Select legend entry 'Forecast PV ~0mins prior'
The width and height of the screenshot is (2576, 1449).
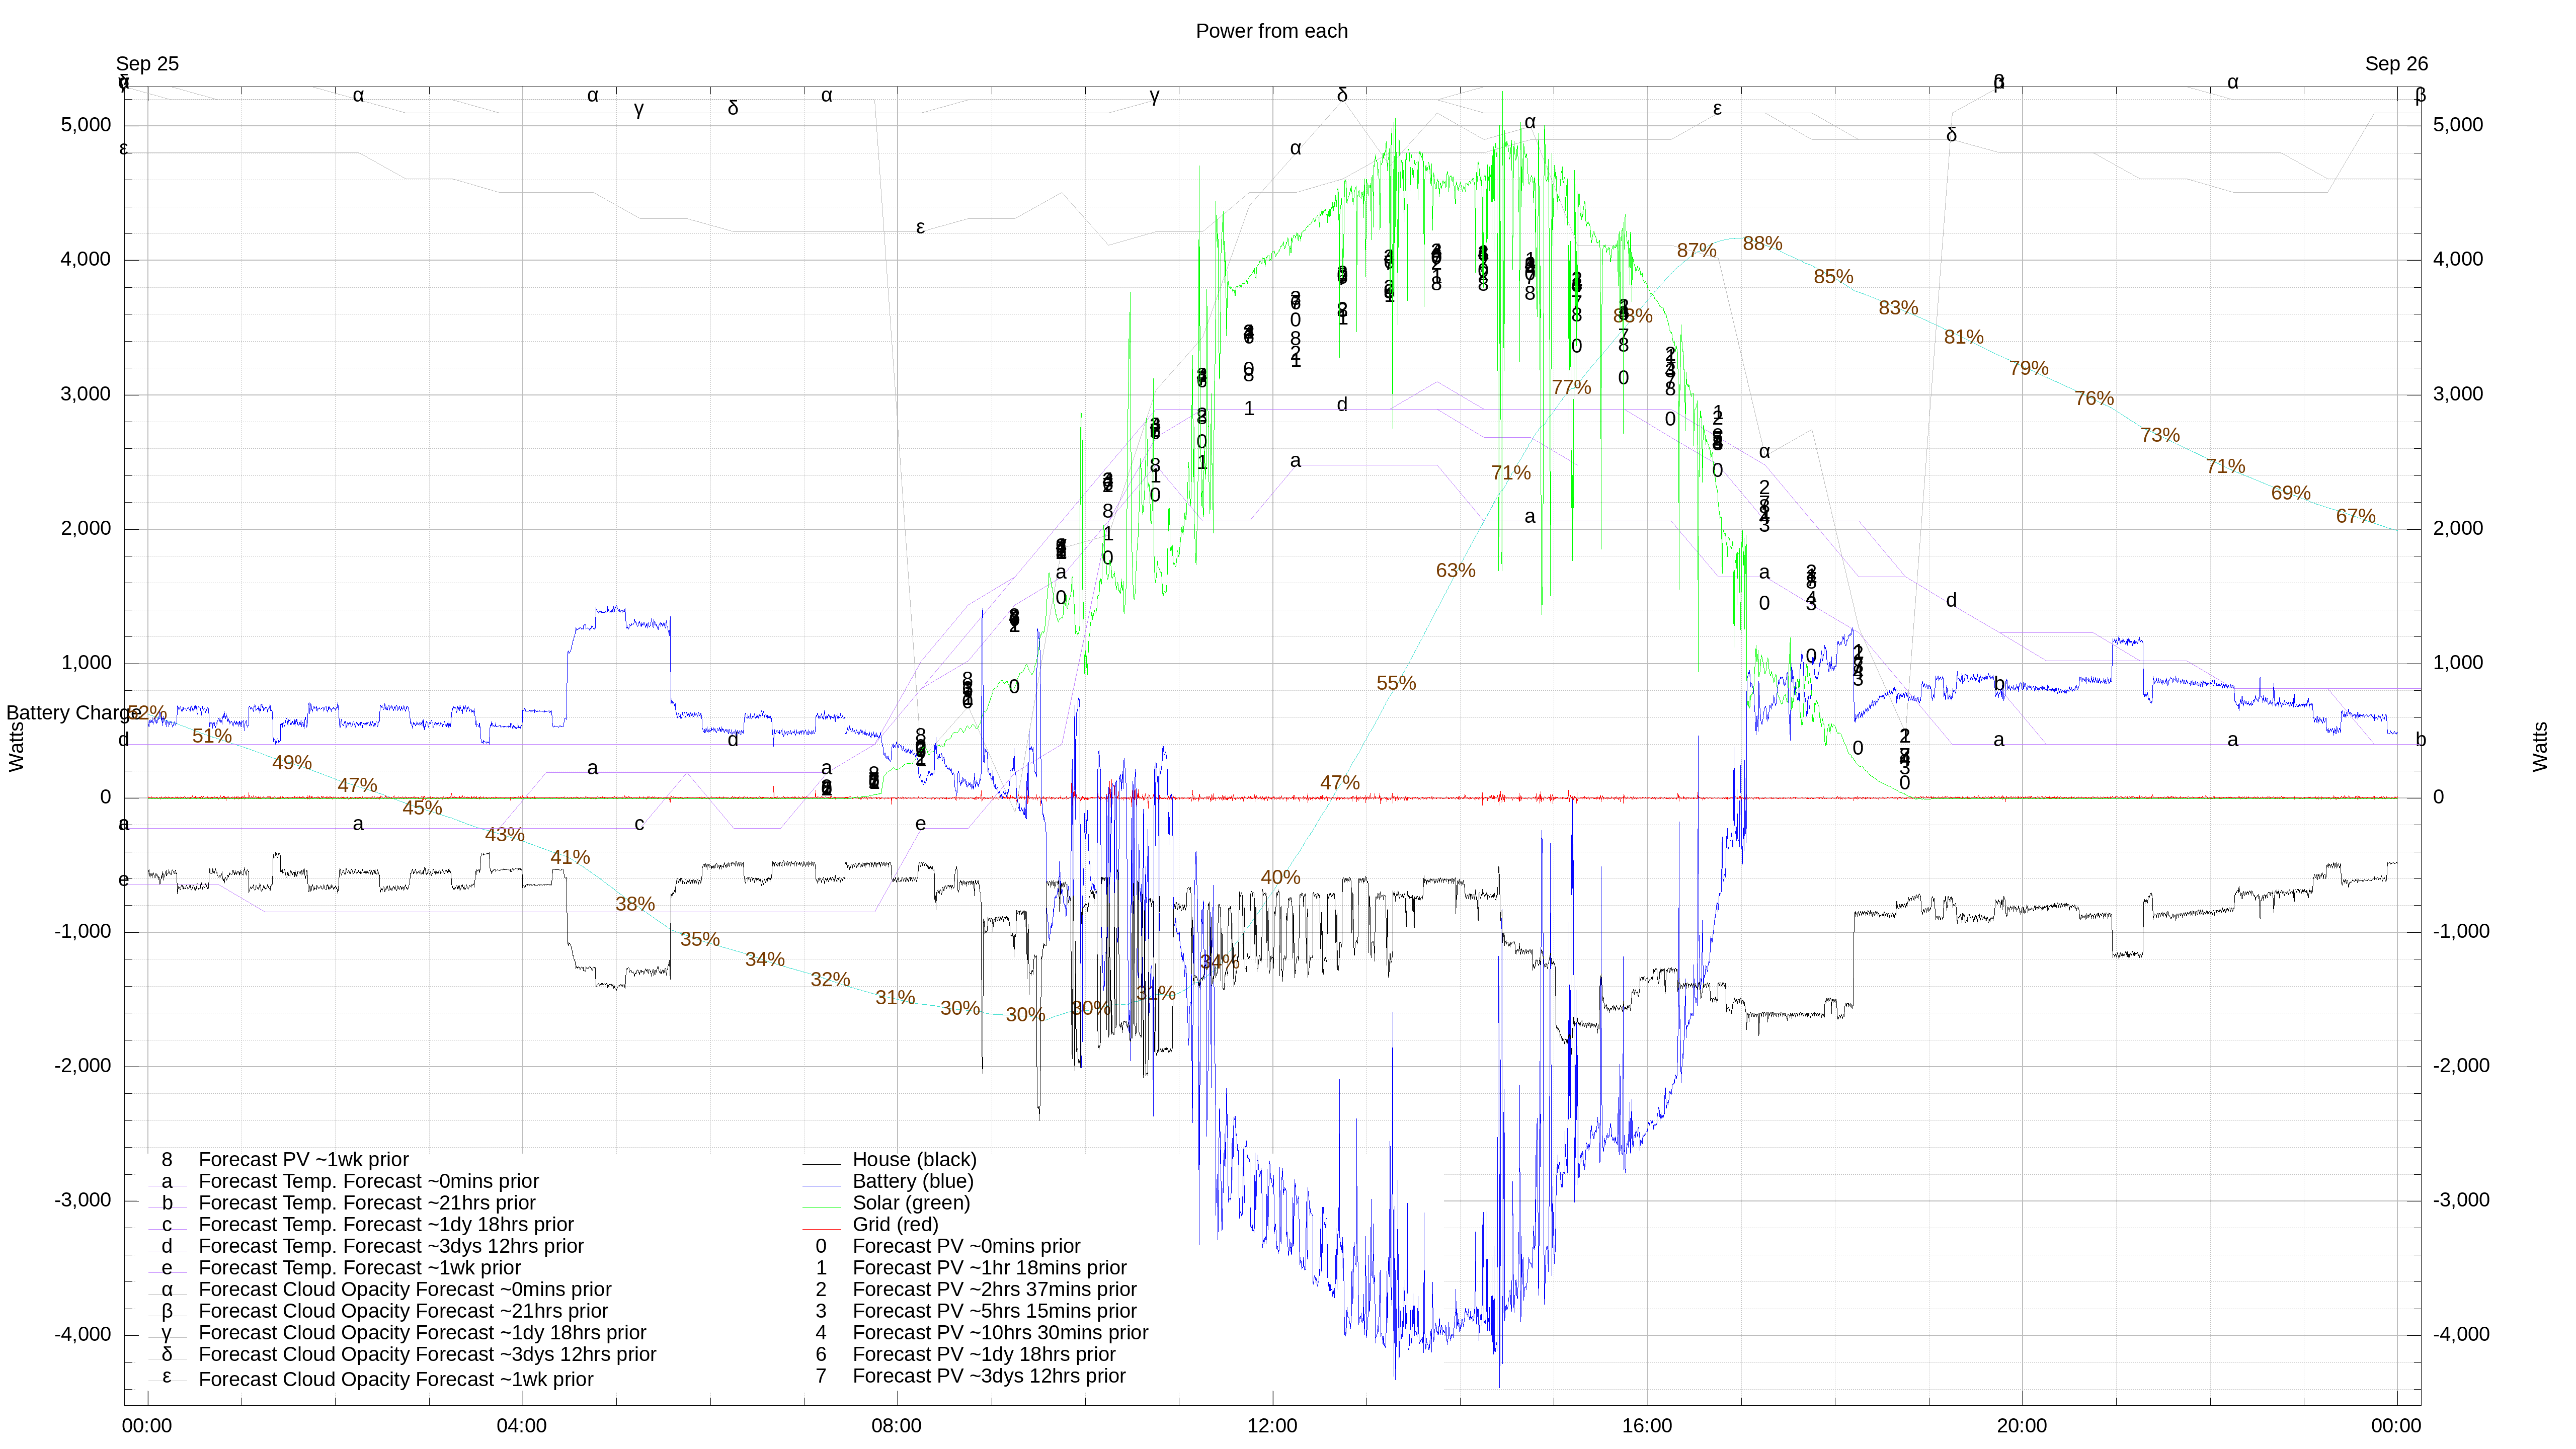pos(966,1246)
